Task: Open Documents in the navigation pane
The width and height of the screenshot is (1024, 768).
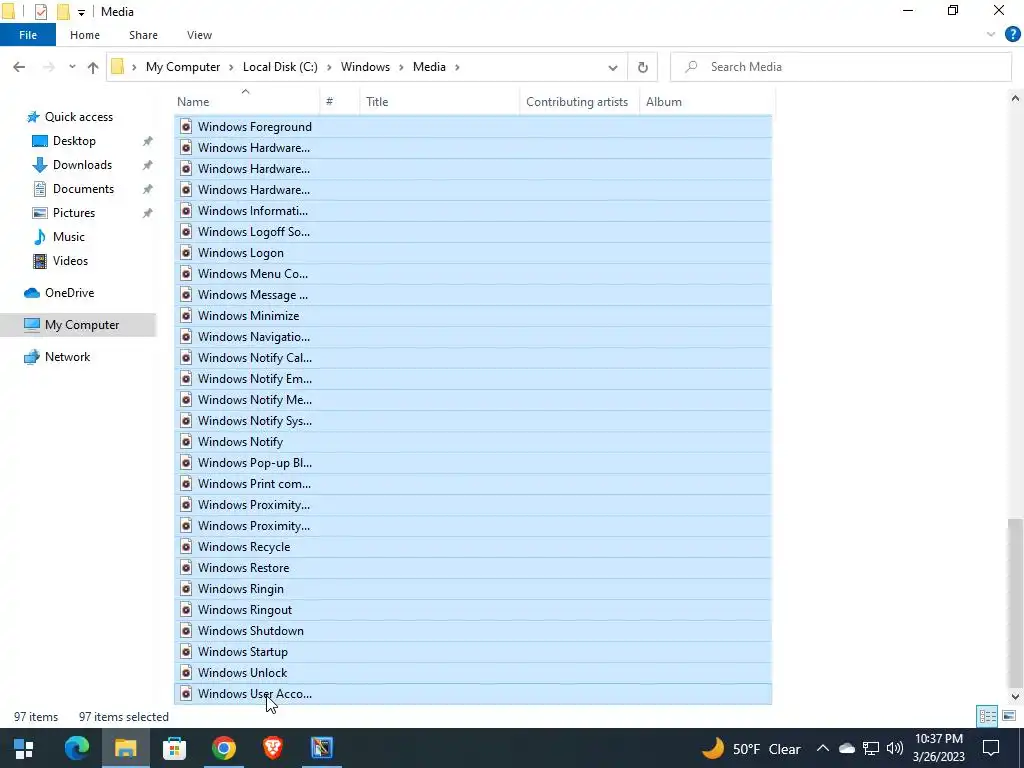Action: (83, 189)
